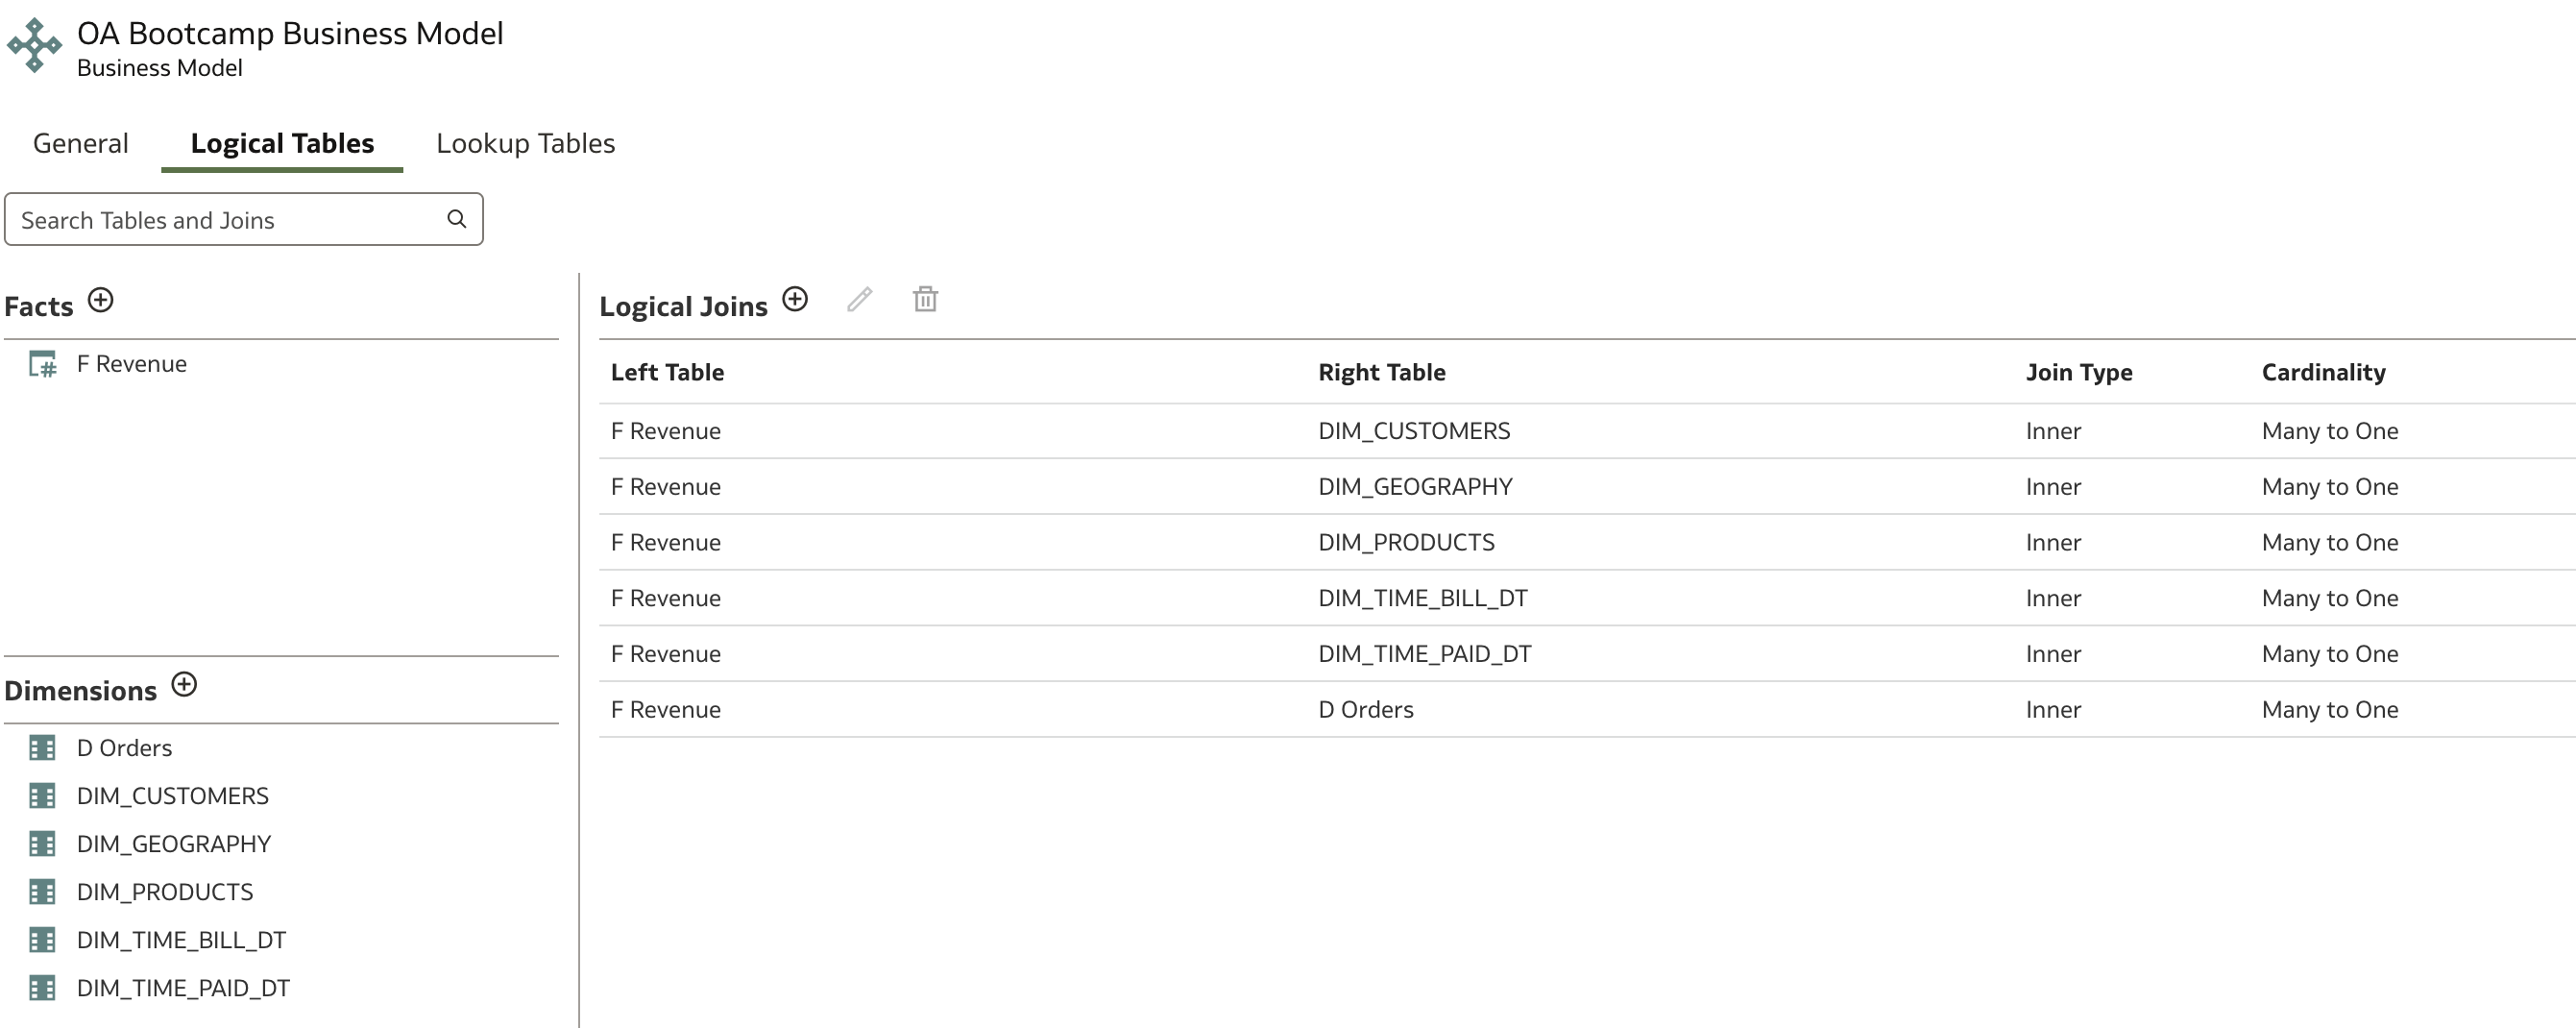This screenshot has height=1028, width=2576.
Task: Click the magnifier search icon
Action: tap(457, 219)
